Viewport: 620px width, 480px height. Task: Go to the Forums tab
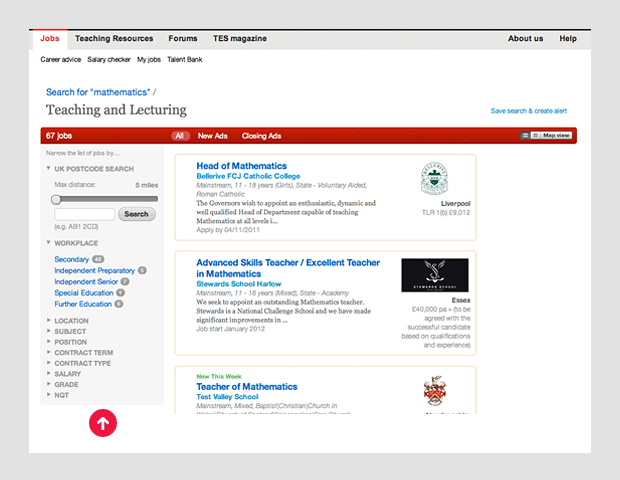(183, 39)
